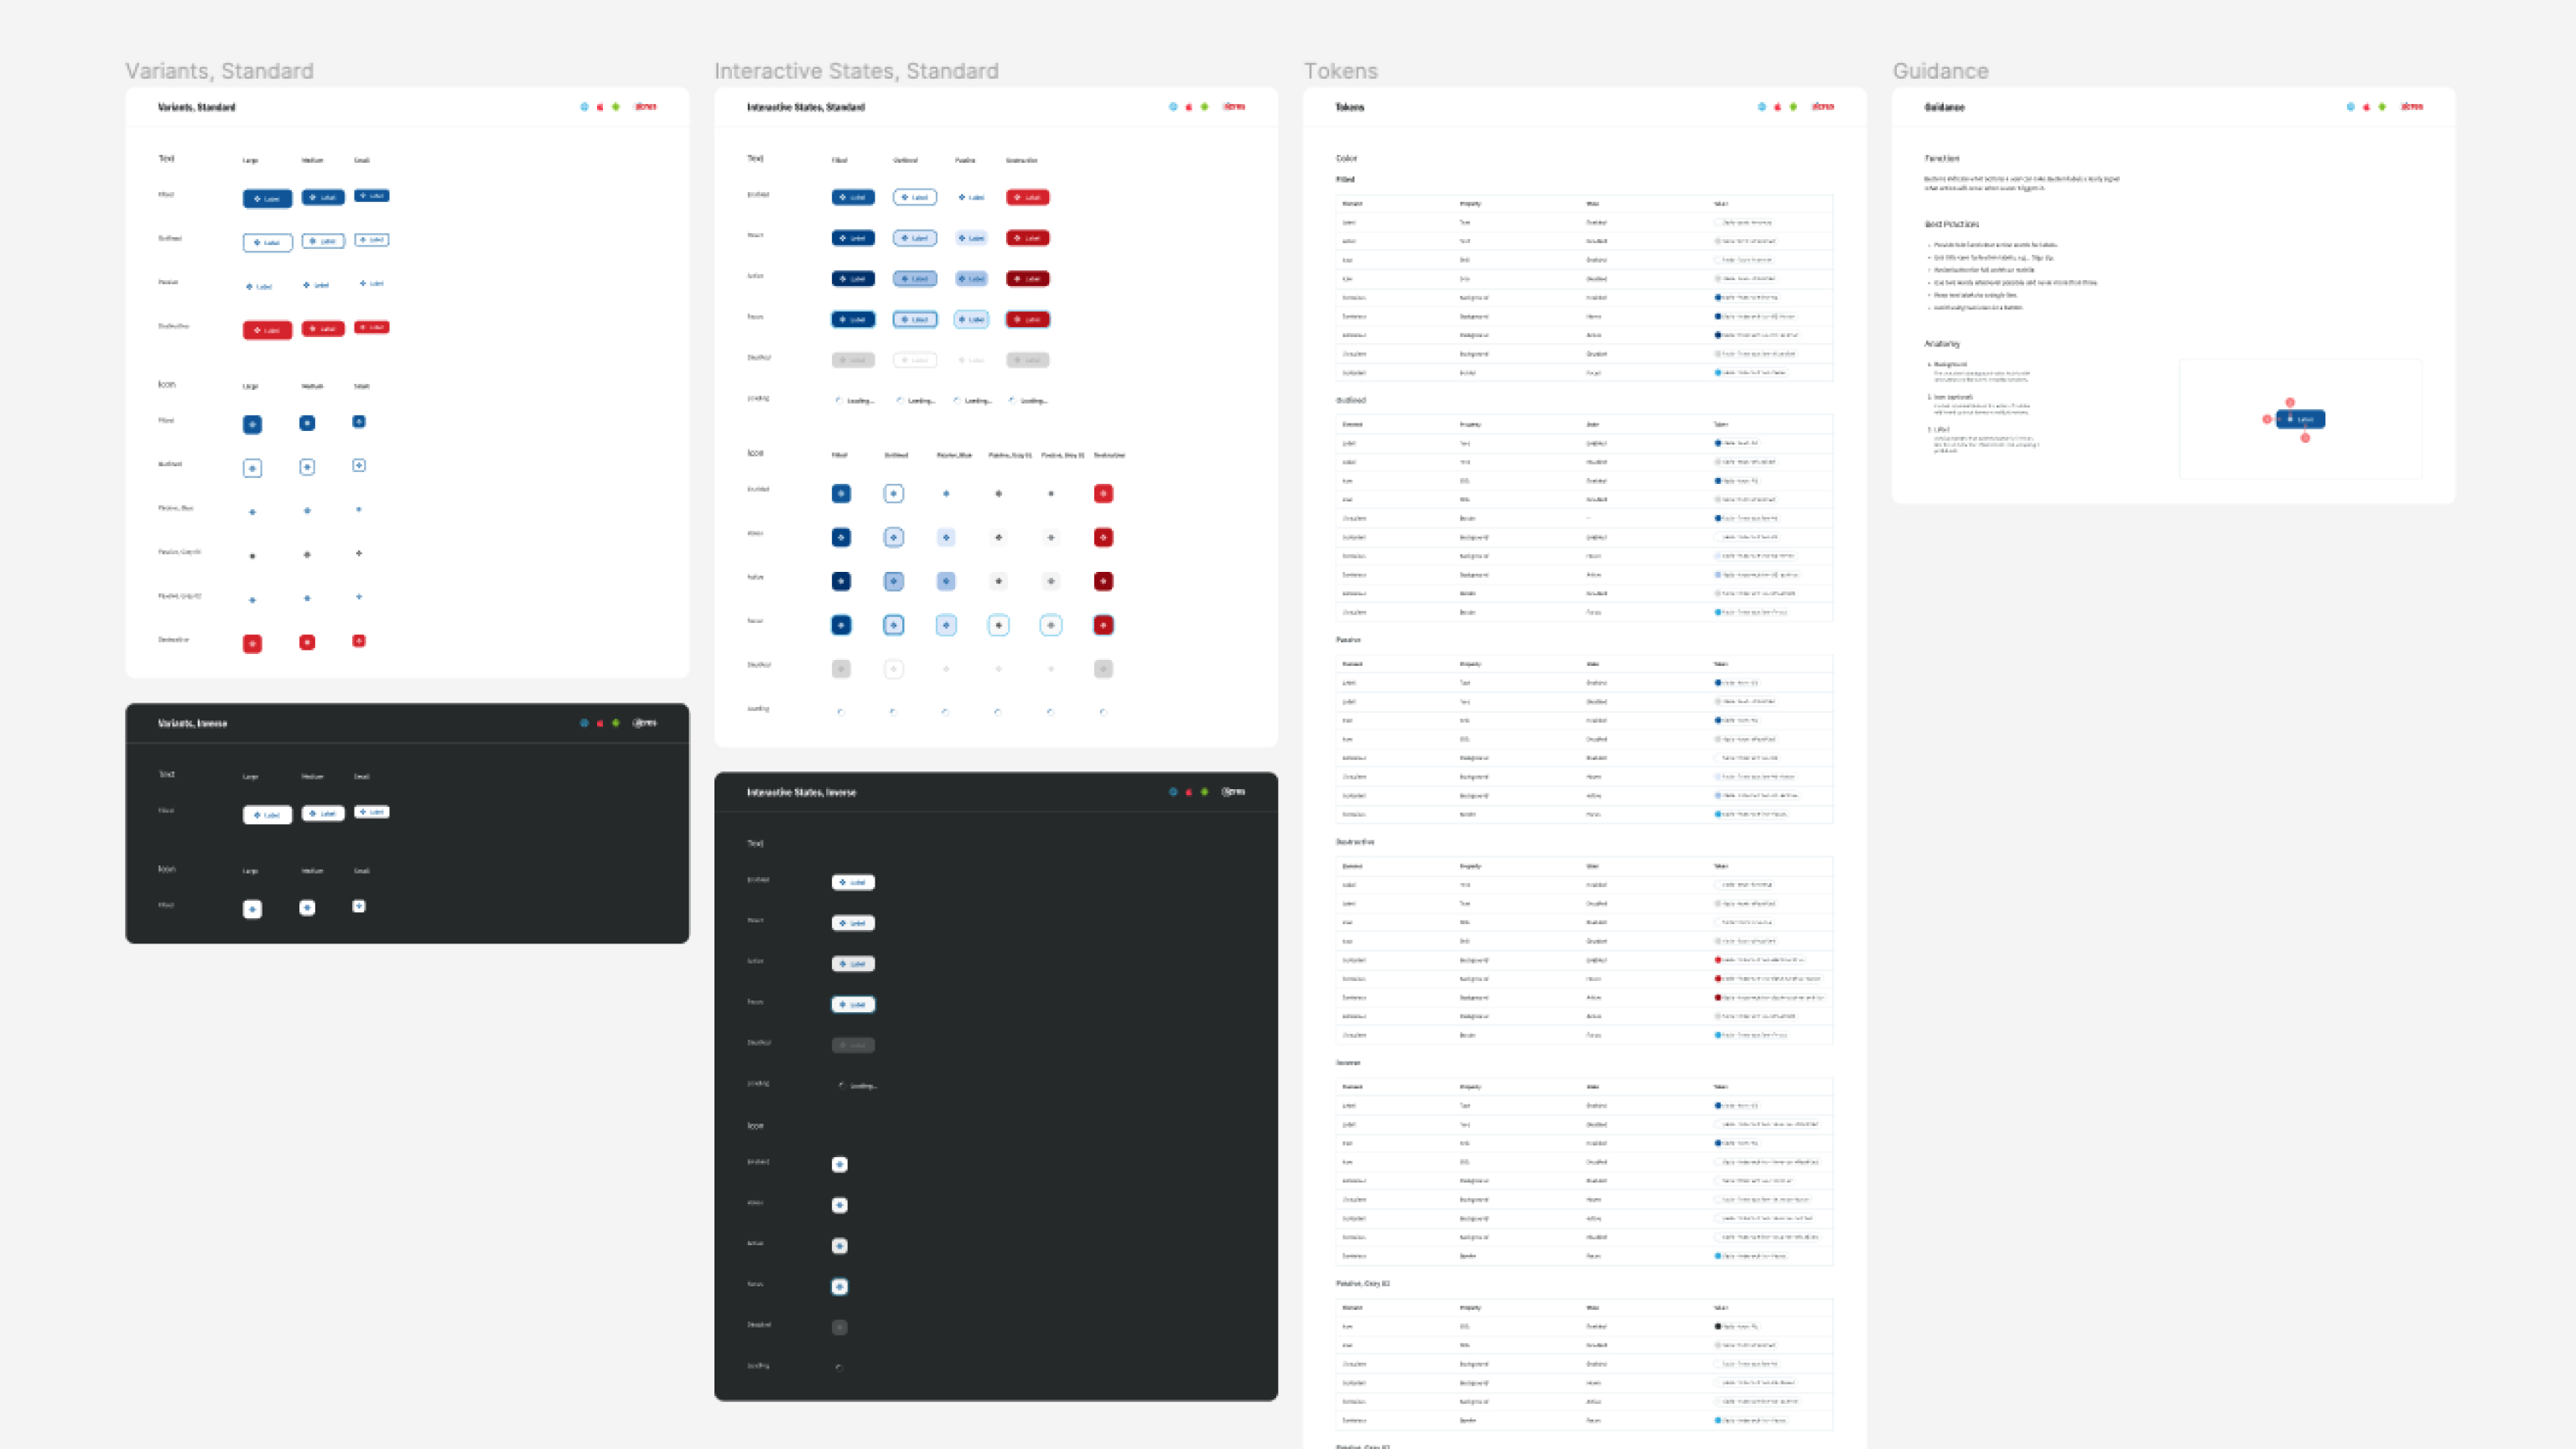The image size is (2576, 1449).
Task: Click medium Outlined Label button in Variants, Standard
Action: [x=323, y=241]
